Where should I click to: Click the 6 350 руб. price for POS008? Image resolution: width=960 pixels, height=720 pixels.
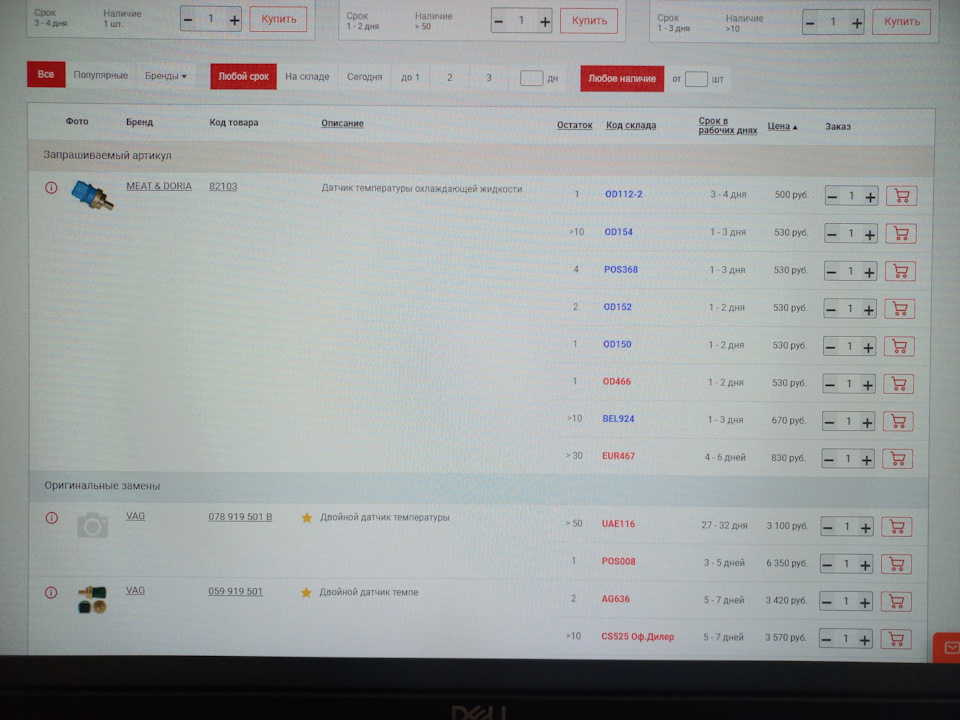coord(786,563)
